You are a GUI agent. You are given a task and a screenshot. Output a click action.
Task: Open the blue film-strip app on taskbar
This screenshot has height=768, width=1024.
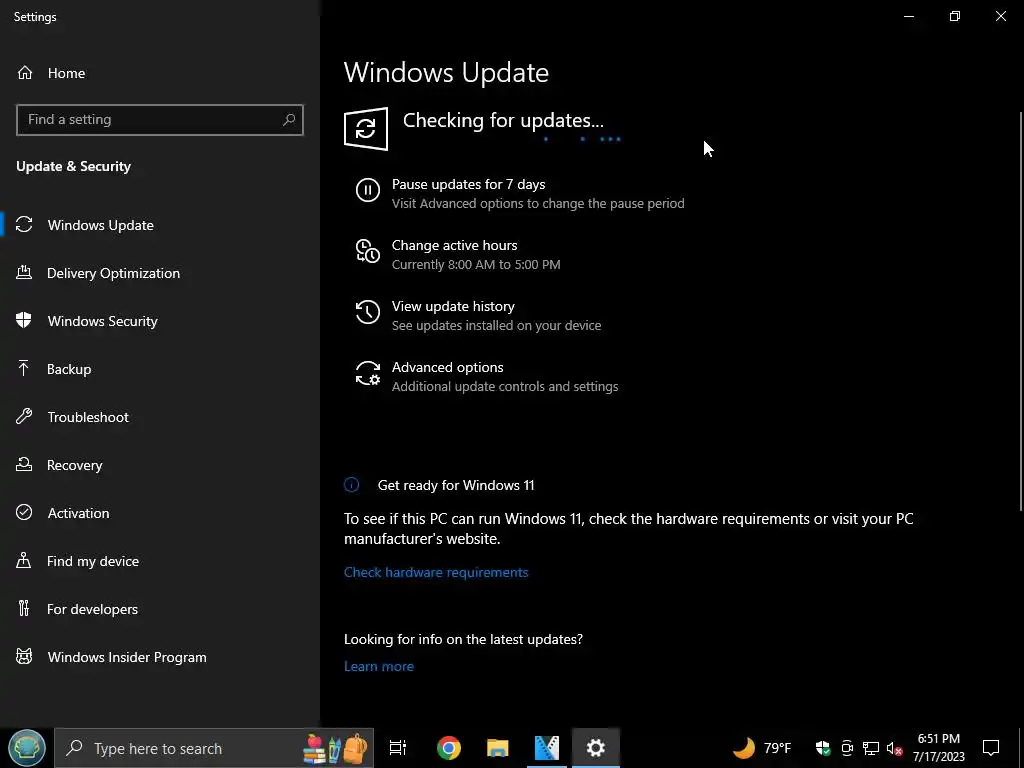click(x=547, y=748)
